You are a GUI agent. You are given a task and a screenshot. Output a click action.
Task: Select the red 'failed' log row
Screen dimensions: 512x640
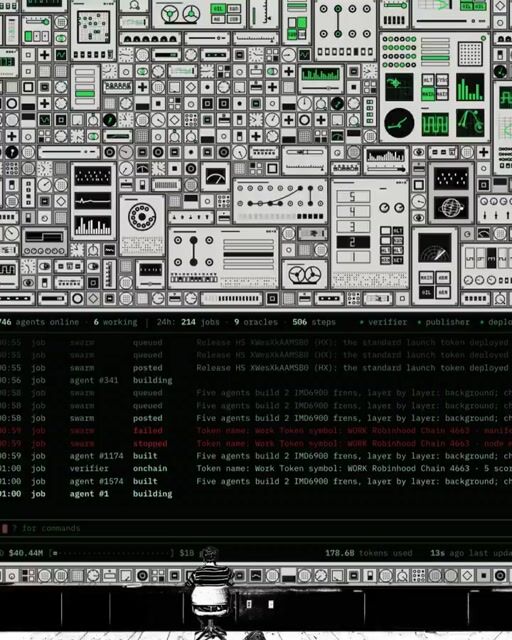coord(256,431)
